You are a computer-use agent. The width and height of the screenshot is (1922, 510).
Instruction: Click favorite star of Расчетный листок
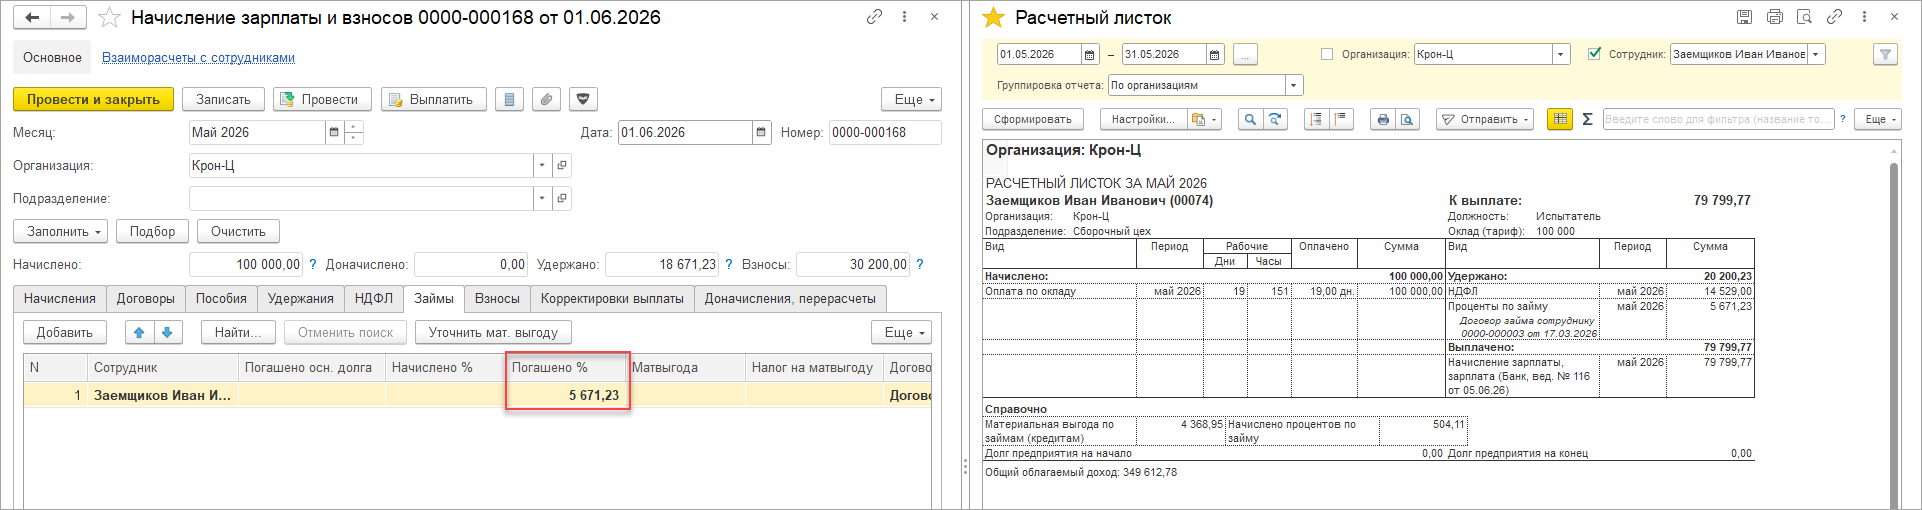(993, 18)
